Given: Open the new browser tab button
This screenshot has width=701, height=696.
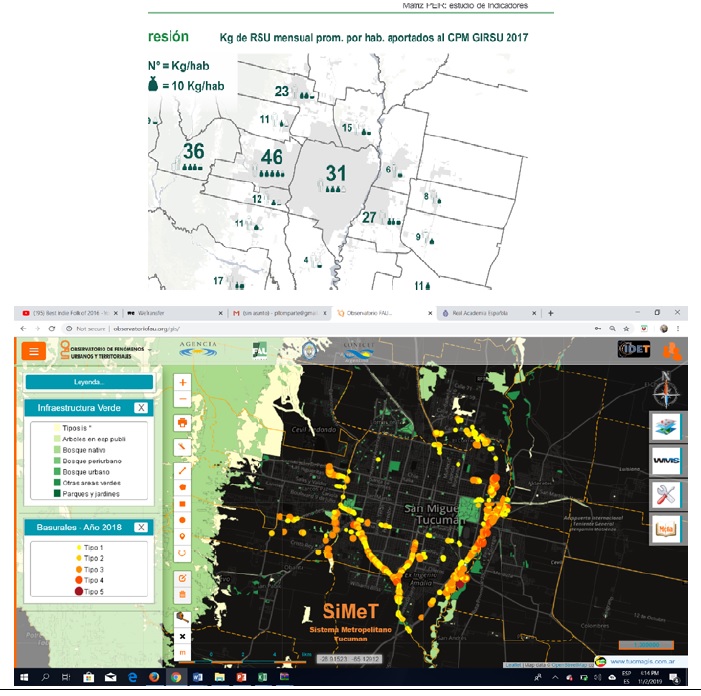Looking at the screenshot, I should 550,313.
